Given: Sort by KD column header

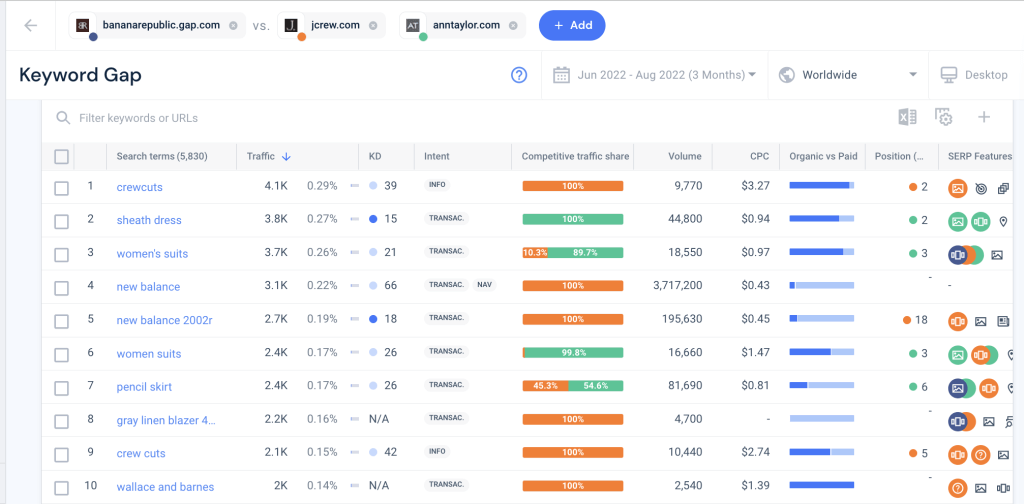Looking at the screenshot, I should pos(375,157).
